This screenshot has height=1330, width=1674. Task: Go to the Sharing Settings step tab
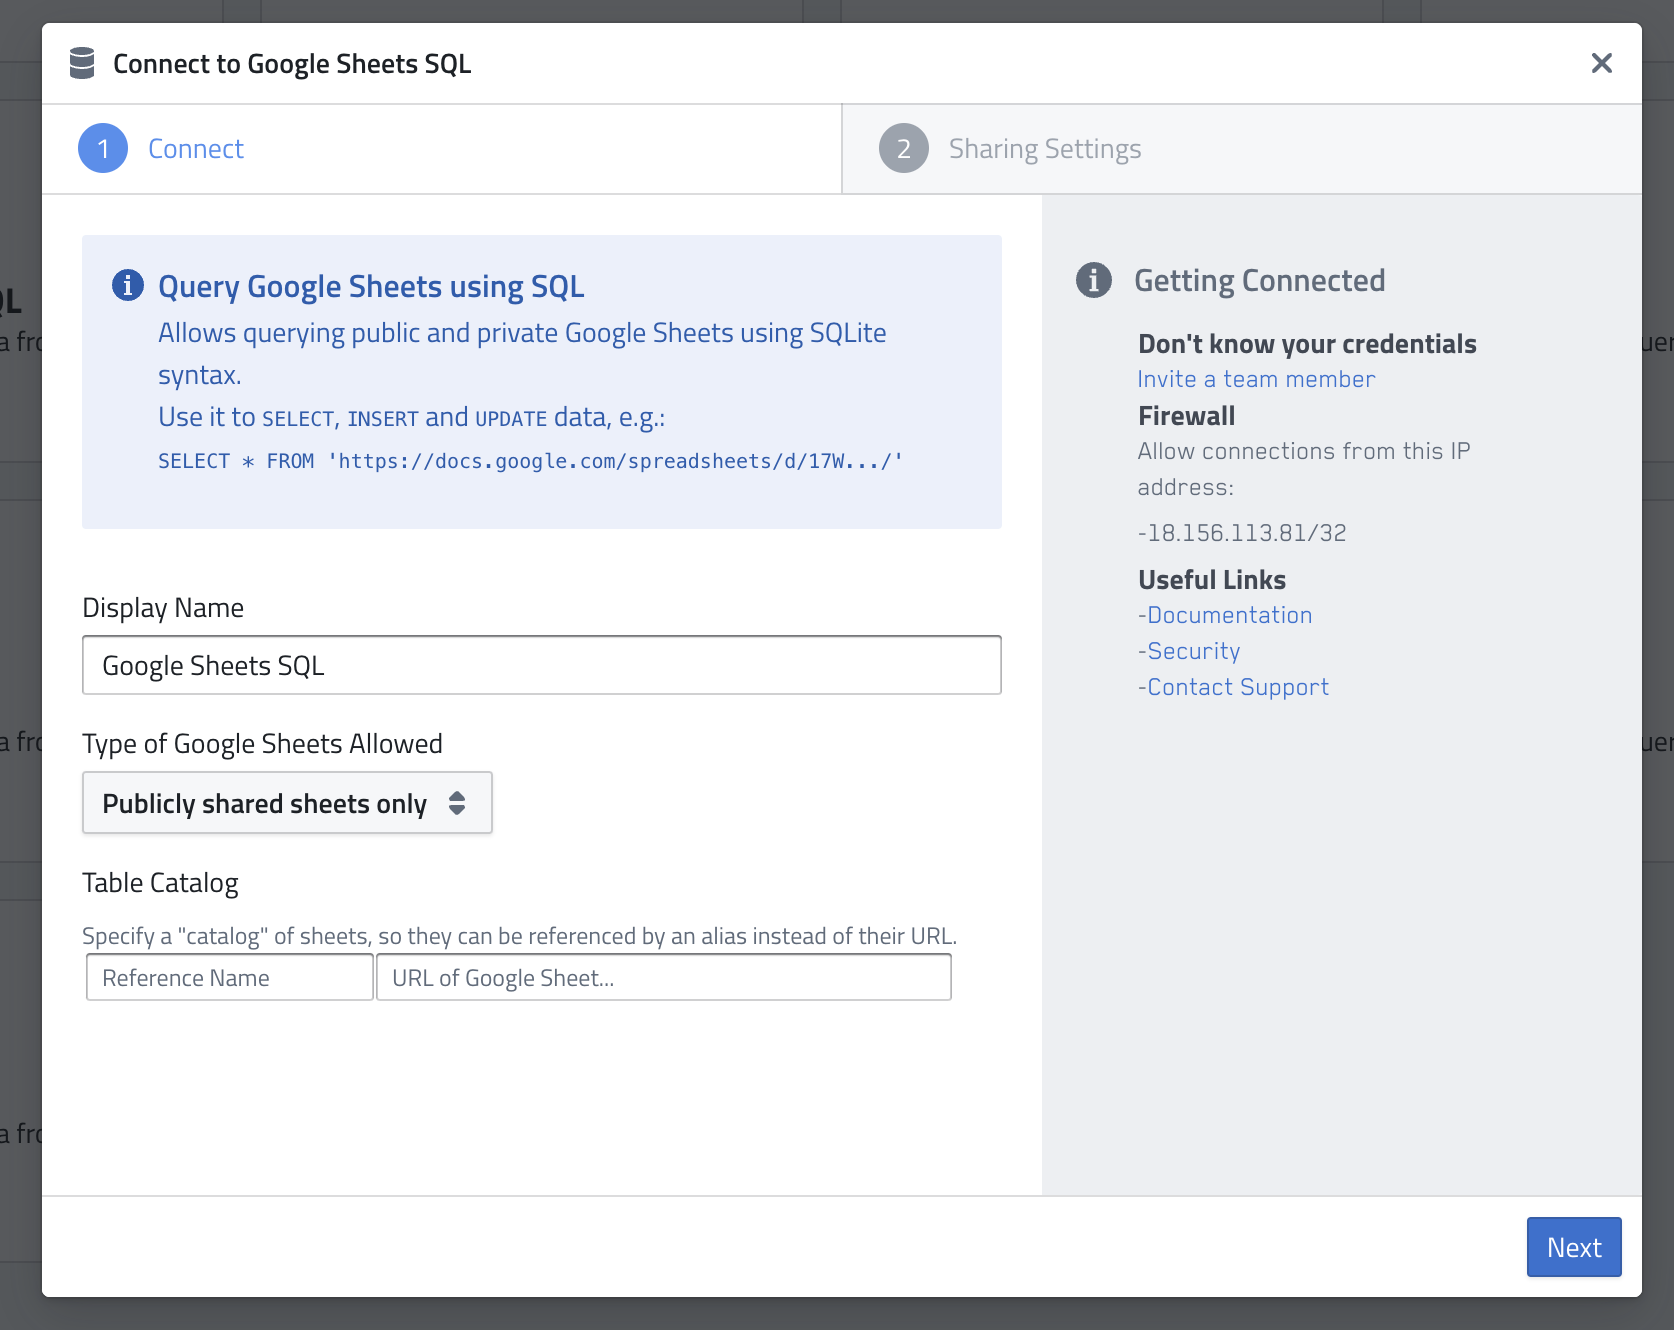point(1044,149)
